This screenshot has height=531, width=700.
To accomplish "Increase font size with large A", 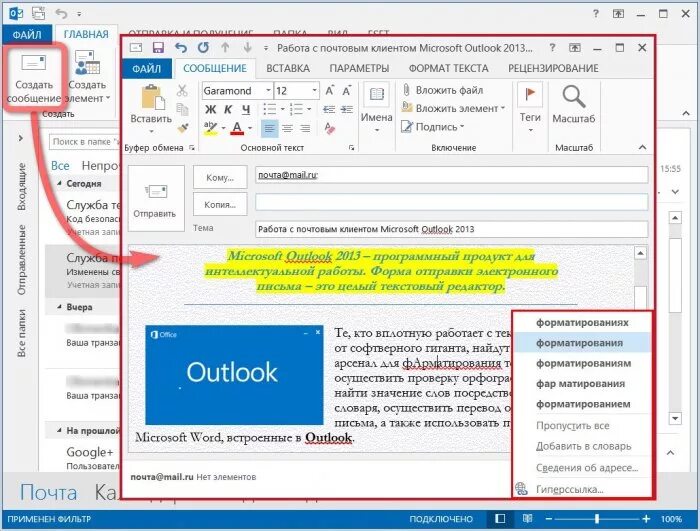I will (329, 91).
